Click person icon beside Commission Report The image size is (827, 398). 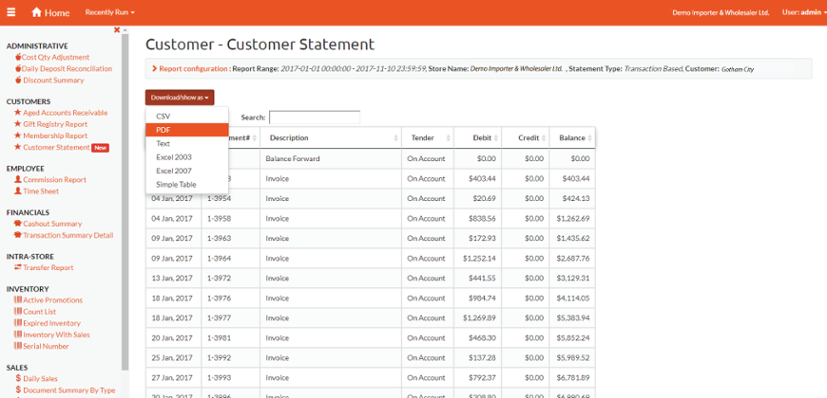tap(18, 179)
